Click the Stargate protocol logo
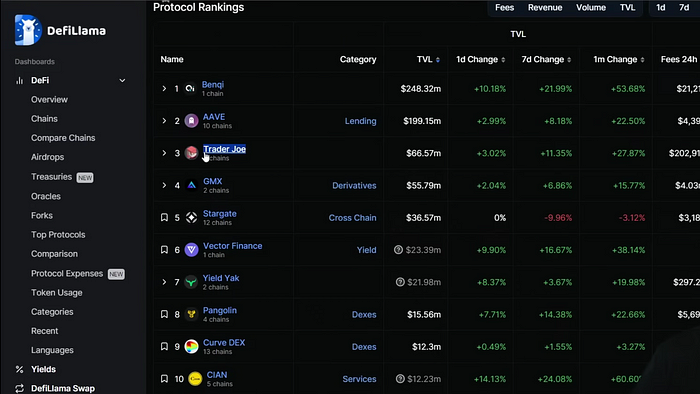 point(191,217)
